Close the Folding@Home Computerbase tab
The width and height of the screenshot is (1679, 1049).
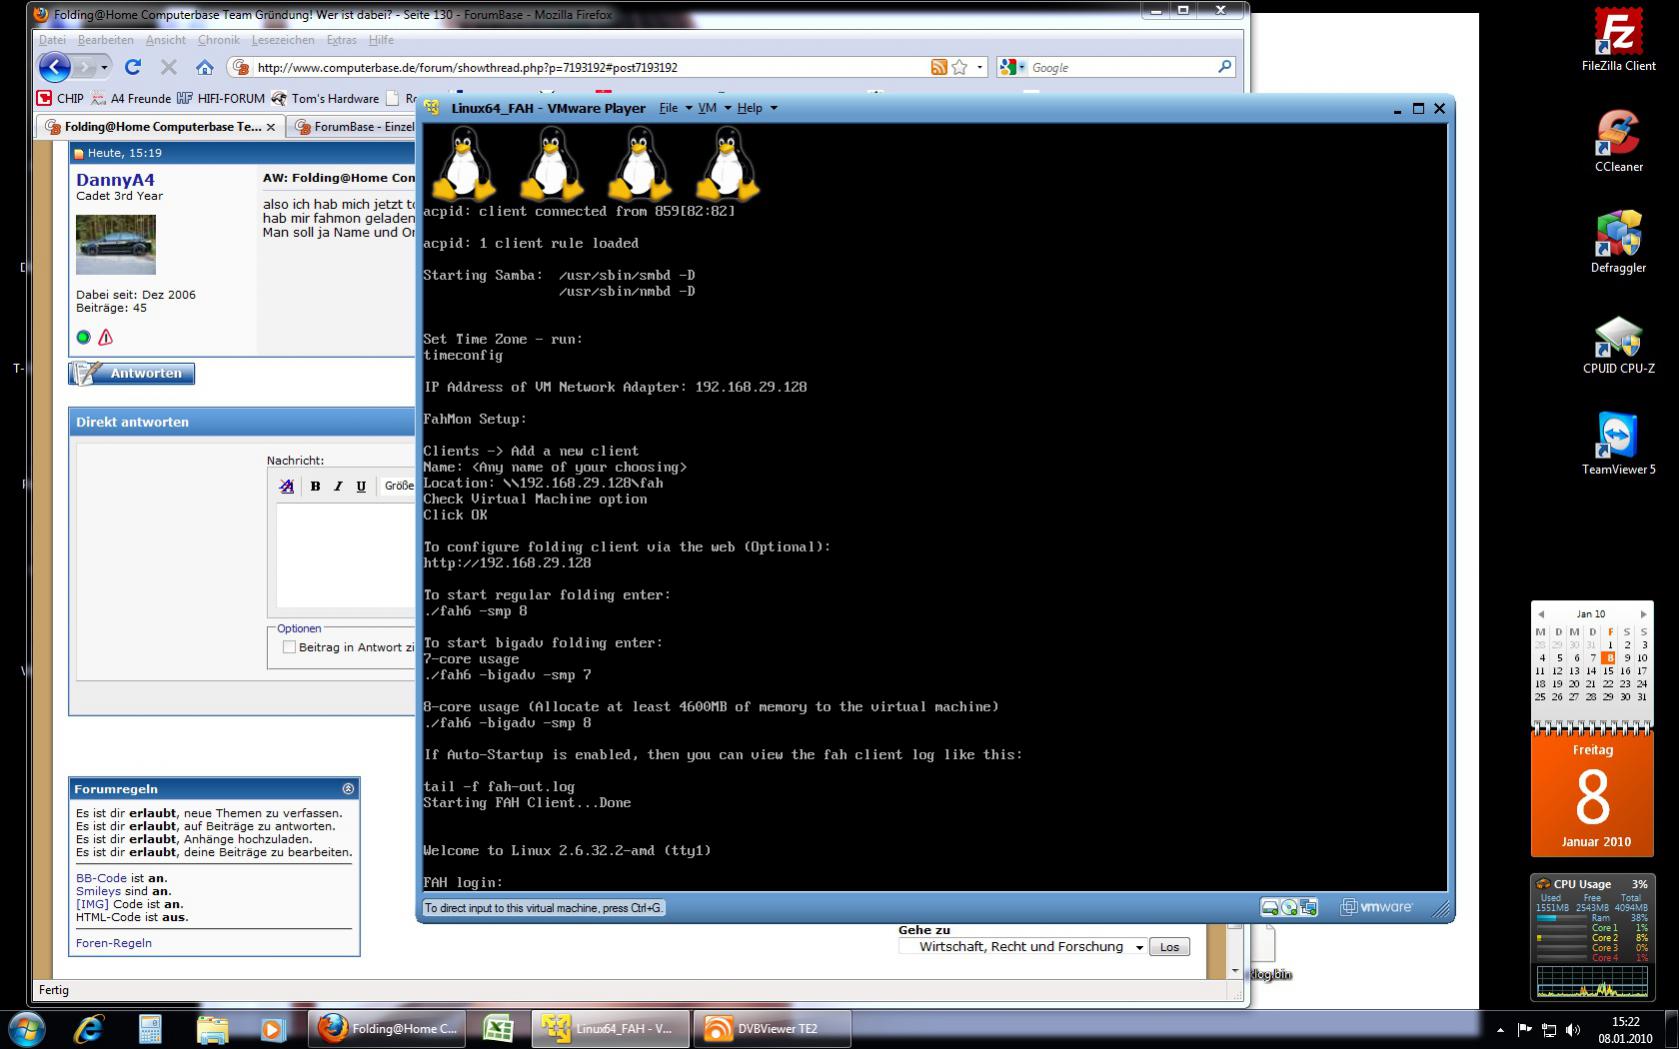tap(271, 127)
